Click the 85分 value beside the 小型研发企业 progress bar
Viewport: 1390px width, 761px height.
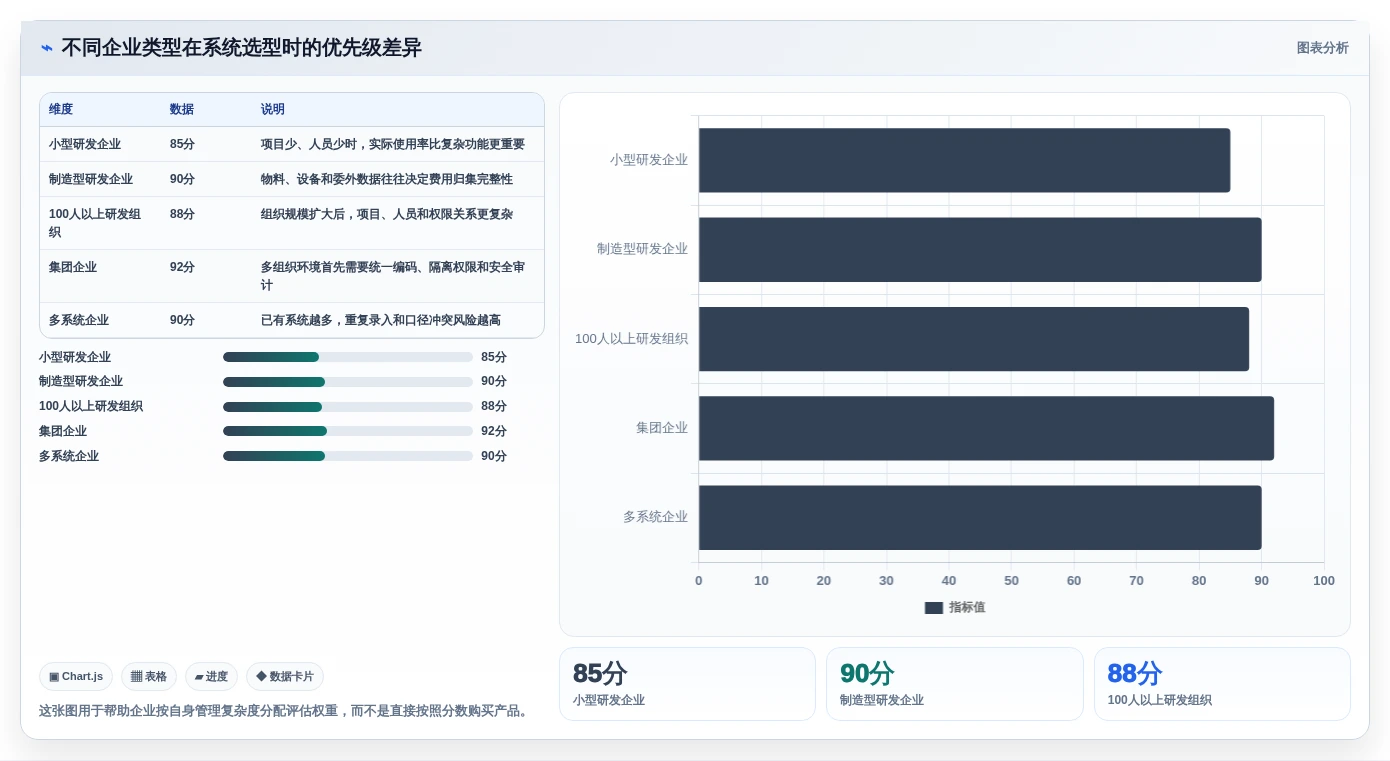click(494, 357)
